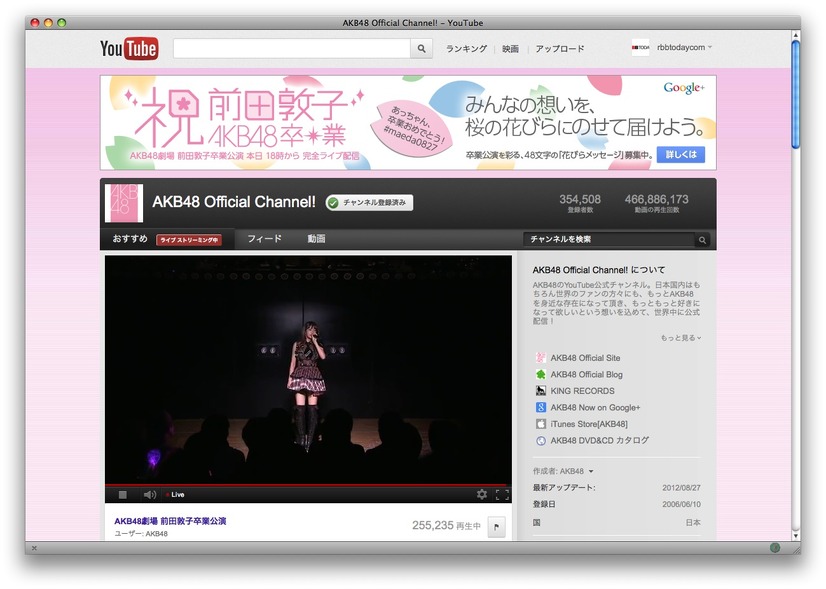Viewport: 826px width, 589px height.
Task: Click the AKB48 Official Channel! title
Action: 234,202
